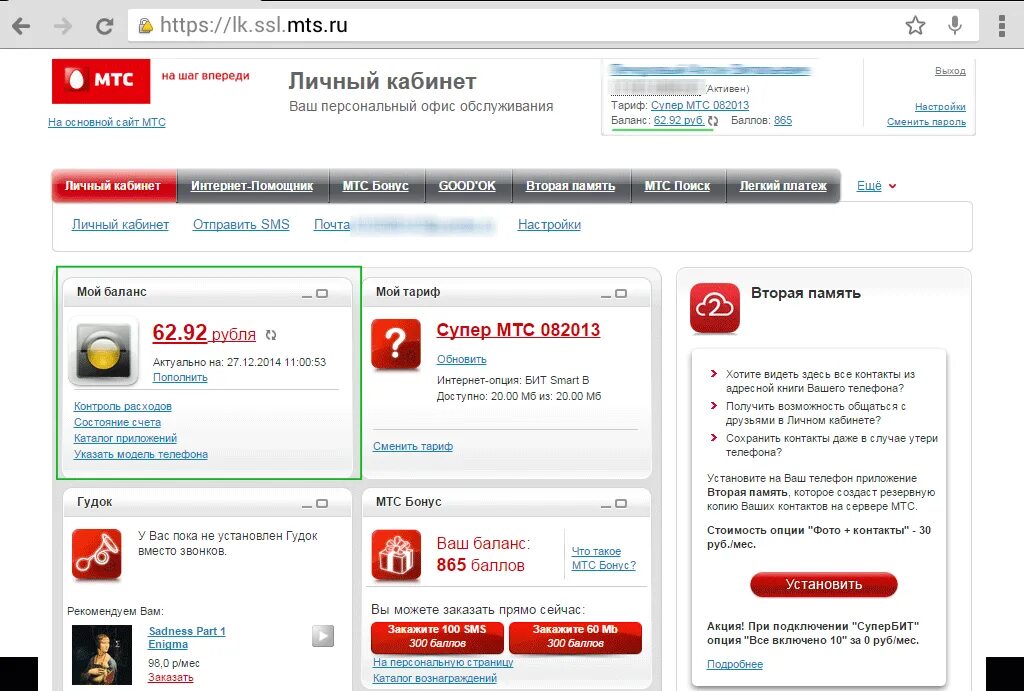The image size is (1024, 691).
Task: Click the red question mark tariff icon
Action: pyautogui.click(x=396, y=344)
